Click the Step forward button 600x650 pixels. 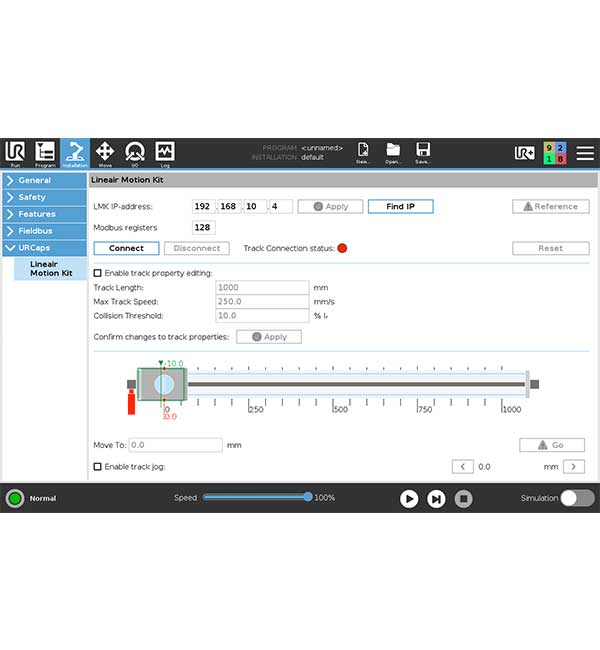[x=436, y=499]
